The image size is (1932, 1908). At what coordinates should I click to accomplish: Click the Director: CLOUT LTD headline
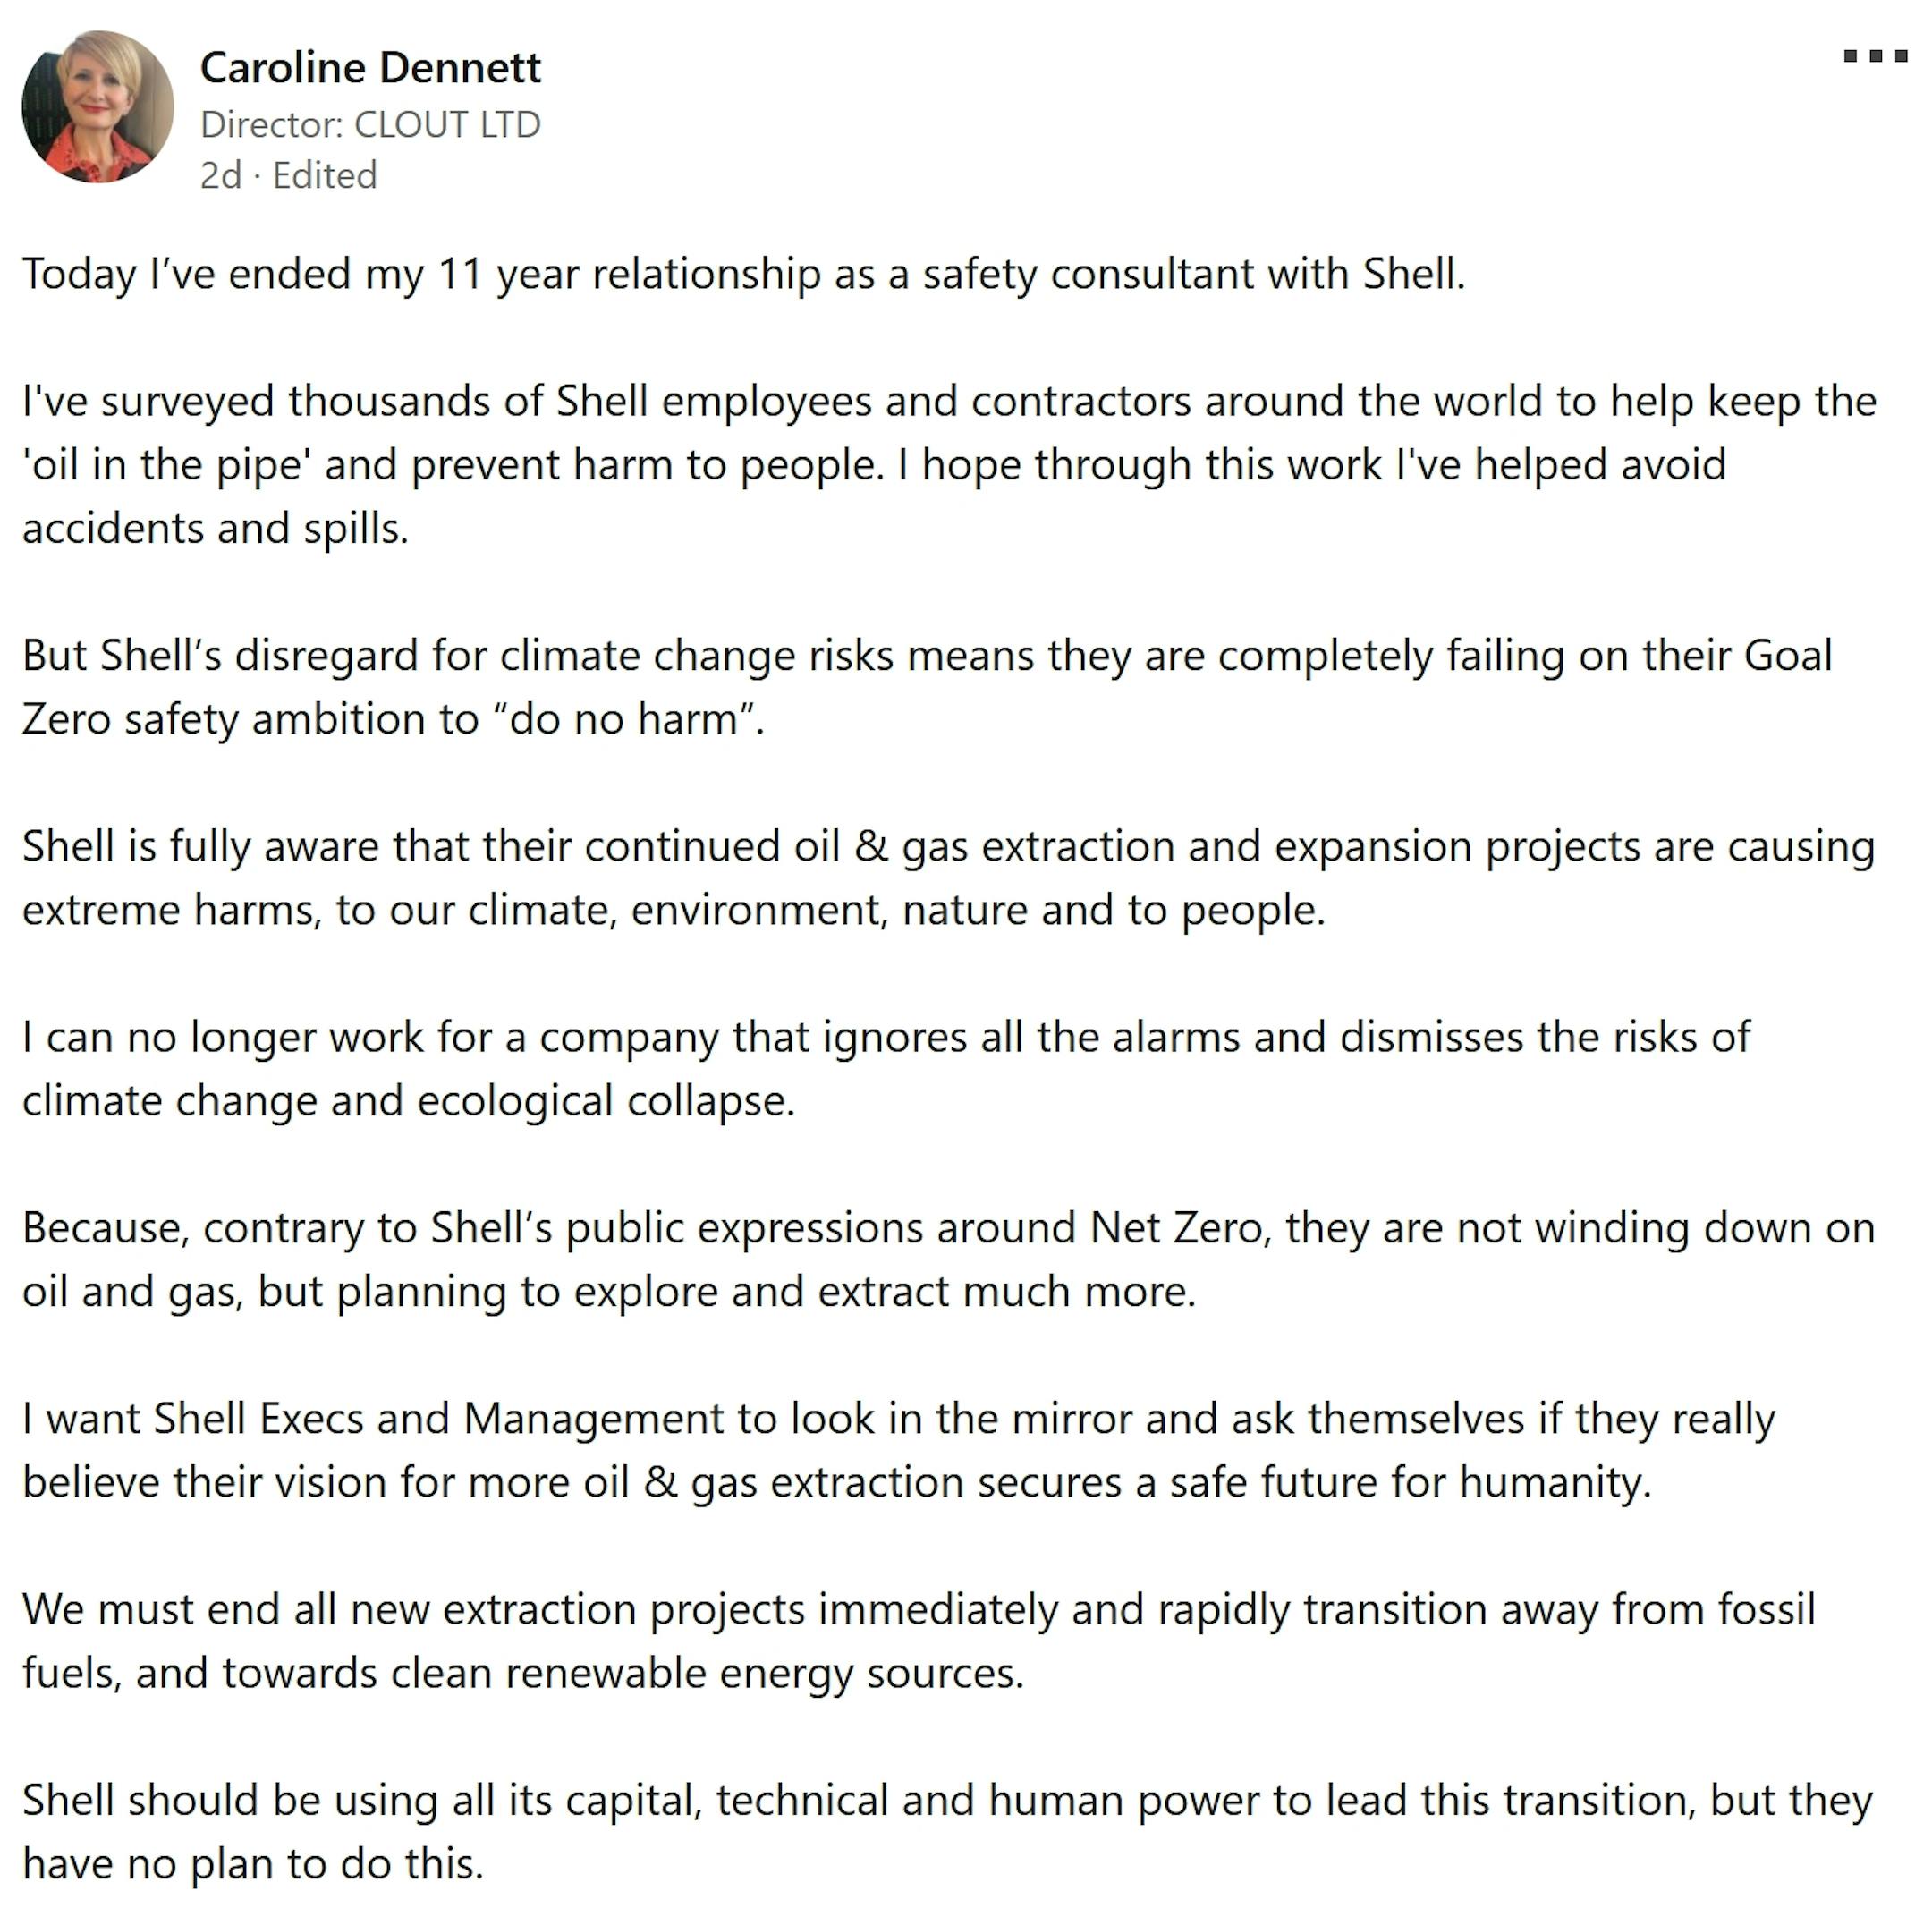point(370,125)
